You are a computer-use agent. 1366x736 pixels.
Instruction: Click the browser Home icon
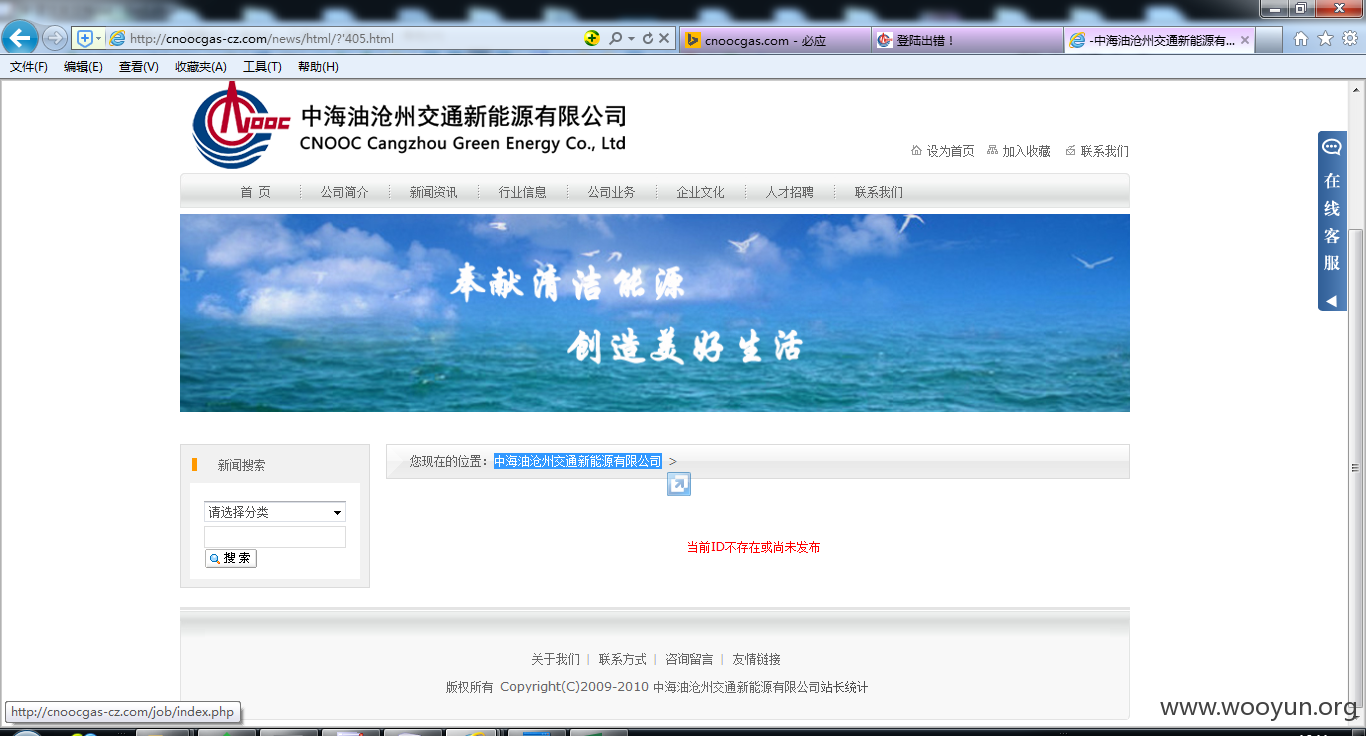click(x=1301, y=39)
